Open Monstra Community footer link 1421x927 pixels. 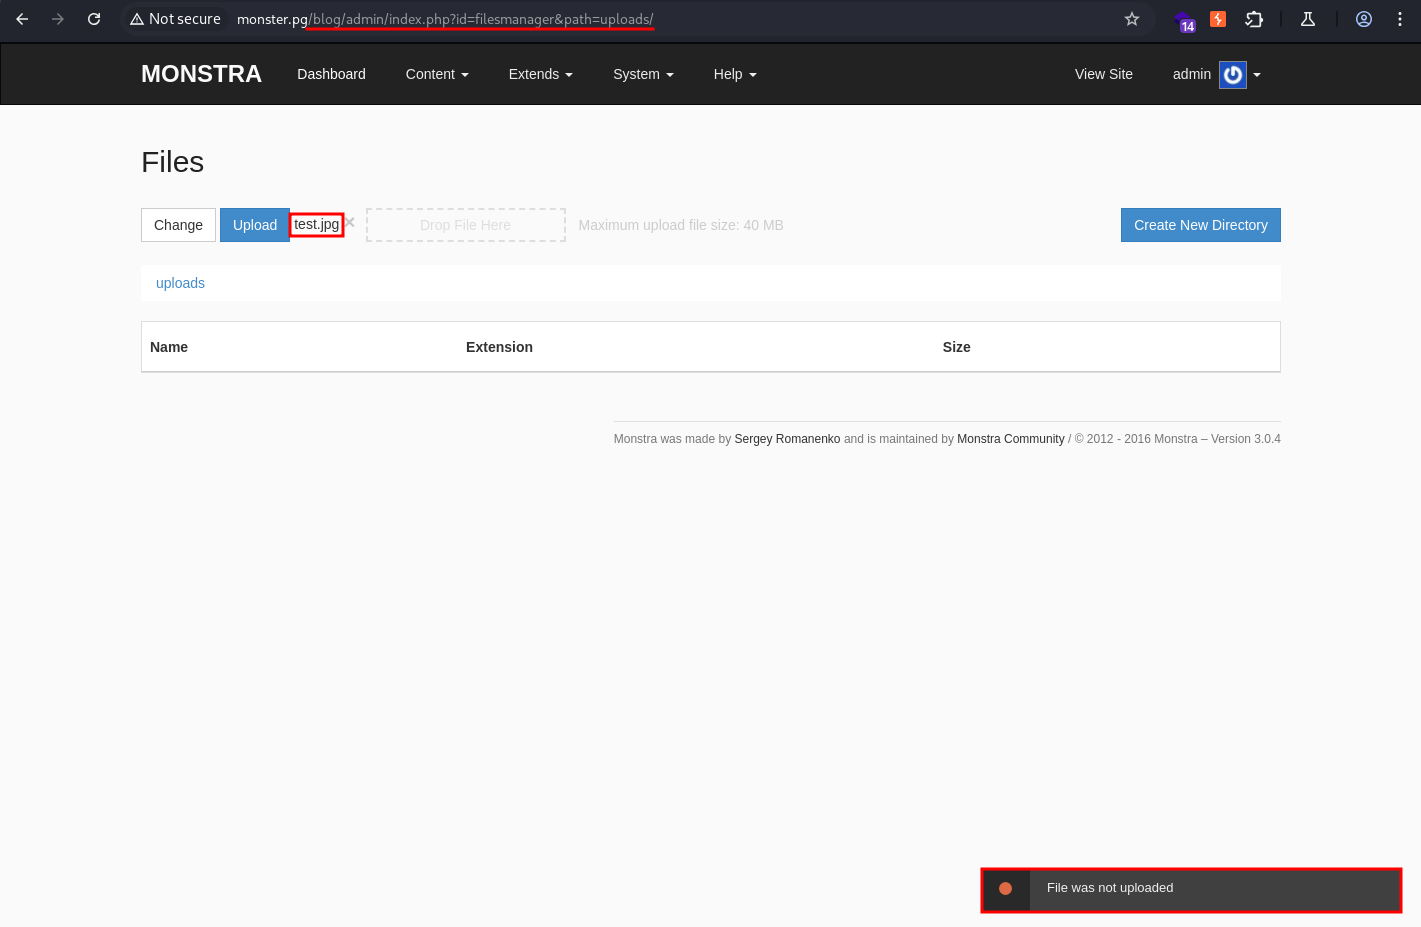(1011, 439)
